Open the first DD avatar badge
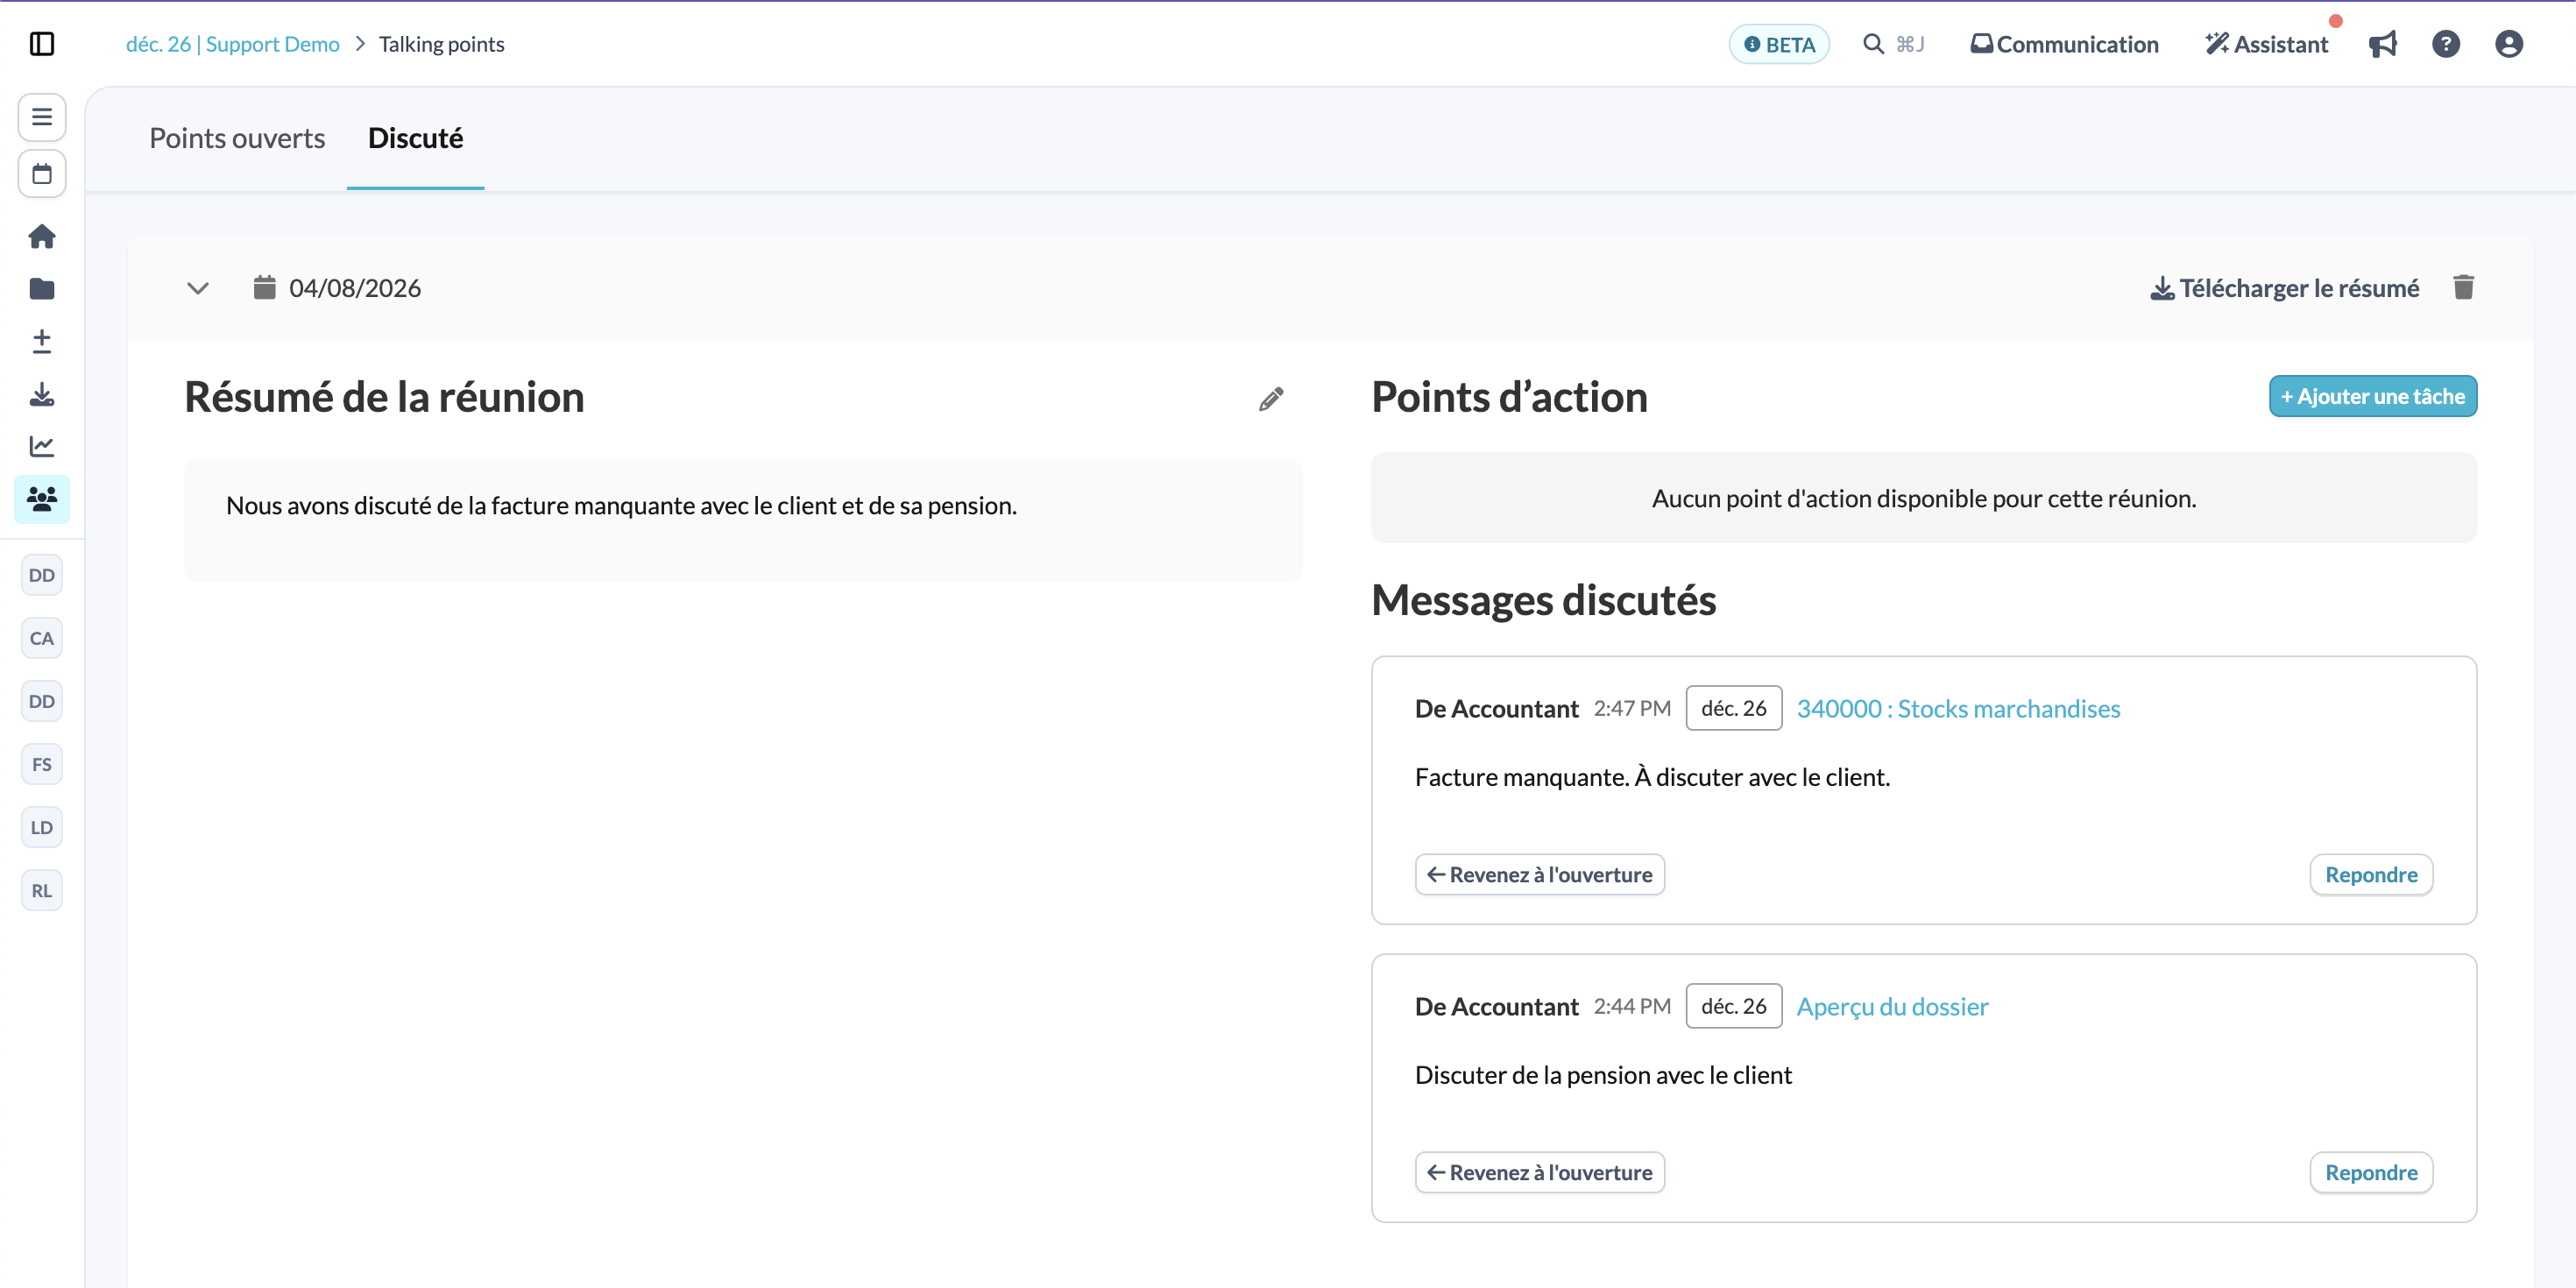 click(42, 575)
